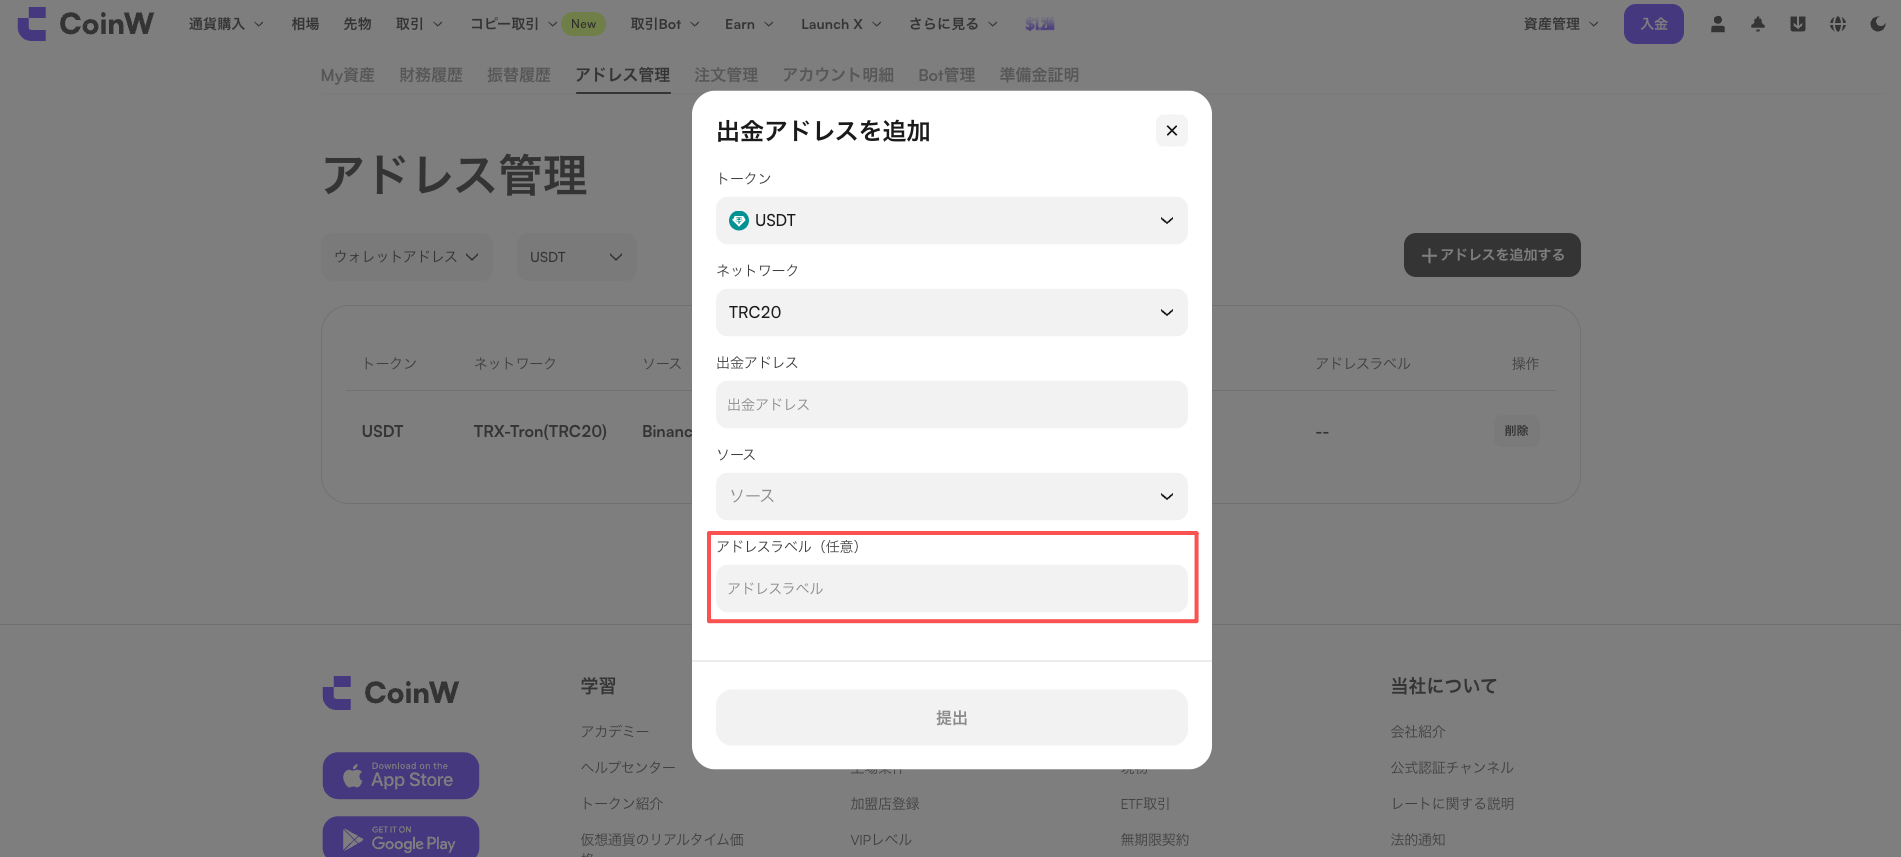Open the 無期限契約 footer link
1901x857 pixels.
1155,840
